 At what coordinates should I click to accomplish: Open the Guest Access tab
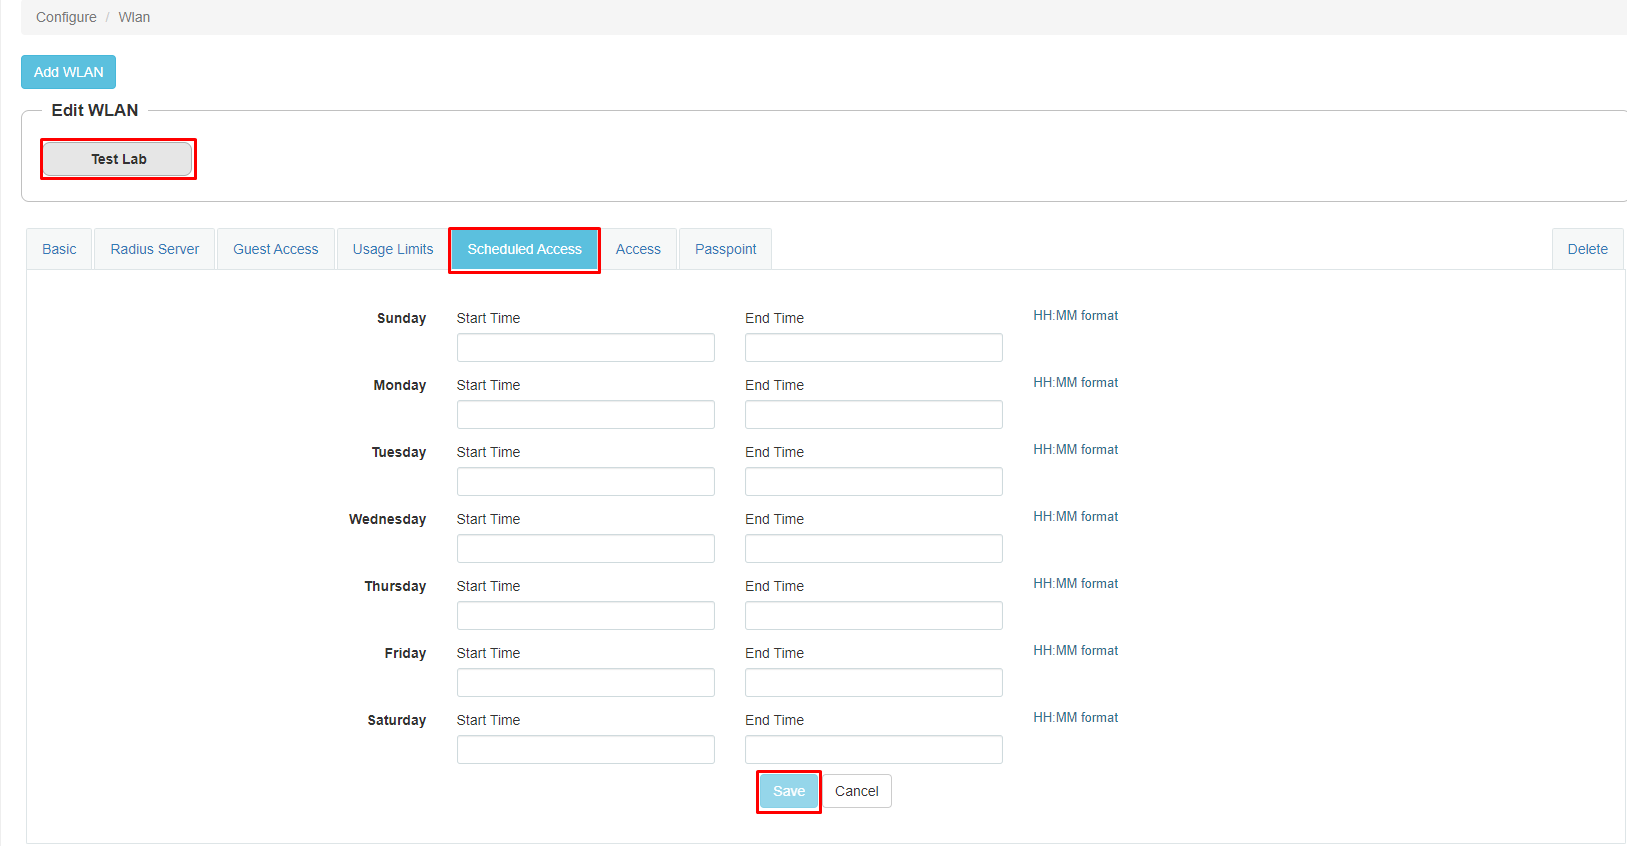(276, 249)
